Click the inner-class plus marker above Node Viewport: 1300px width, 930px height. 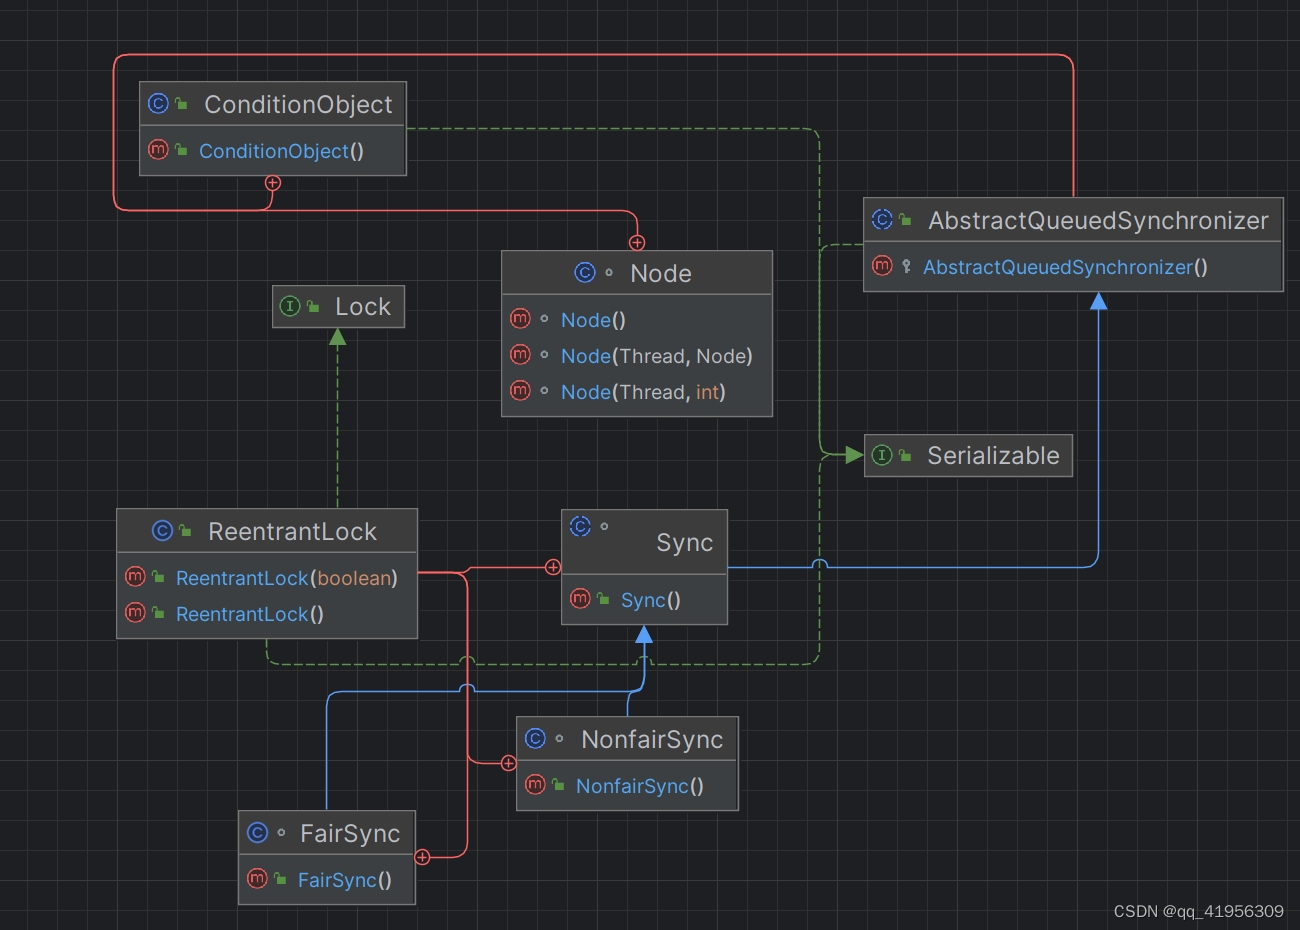click(637, 243)
